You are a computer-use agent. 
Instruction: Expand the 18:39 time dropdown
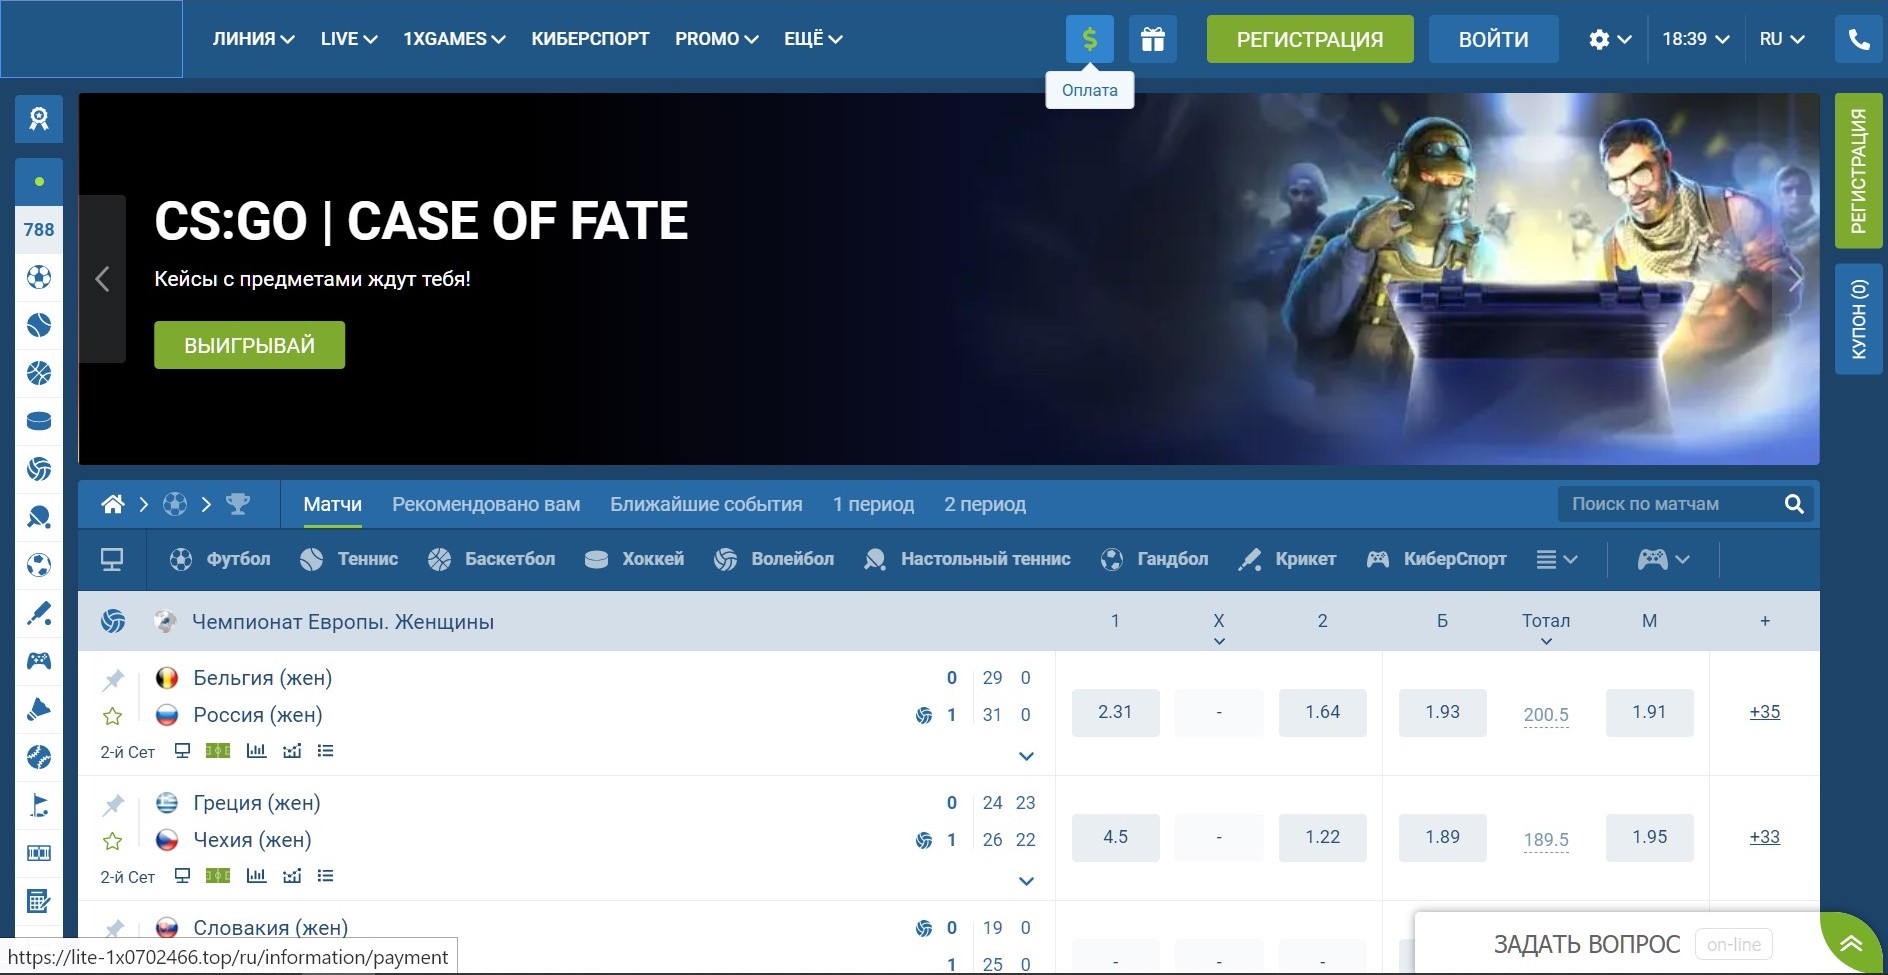[1696, 39]
